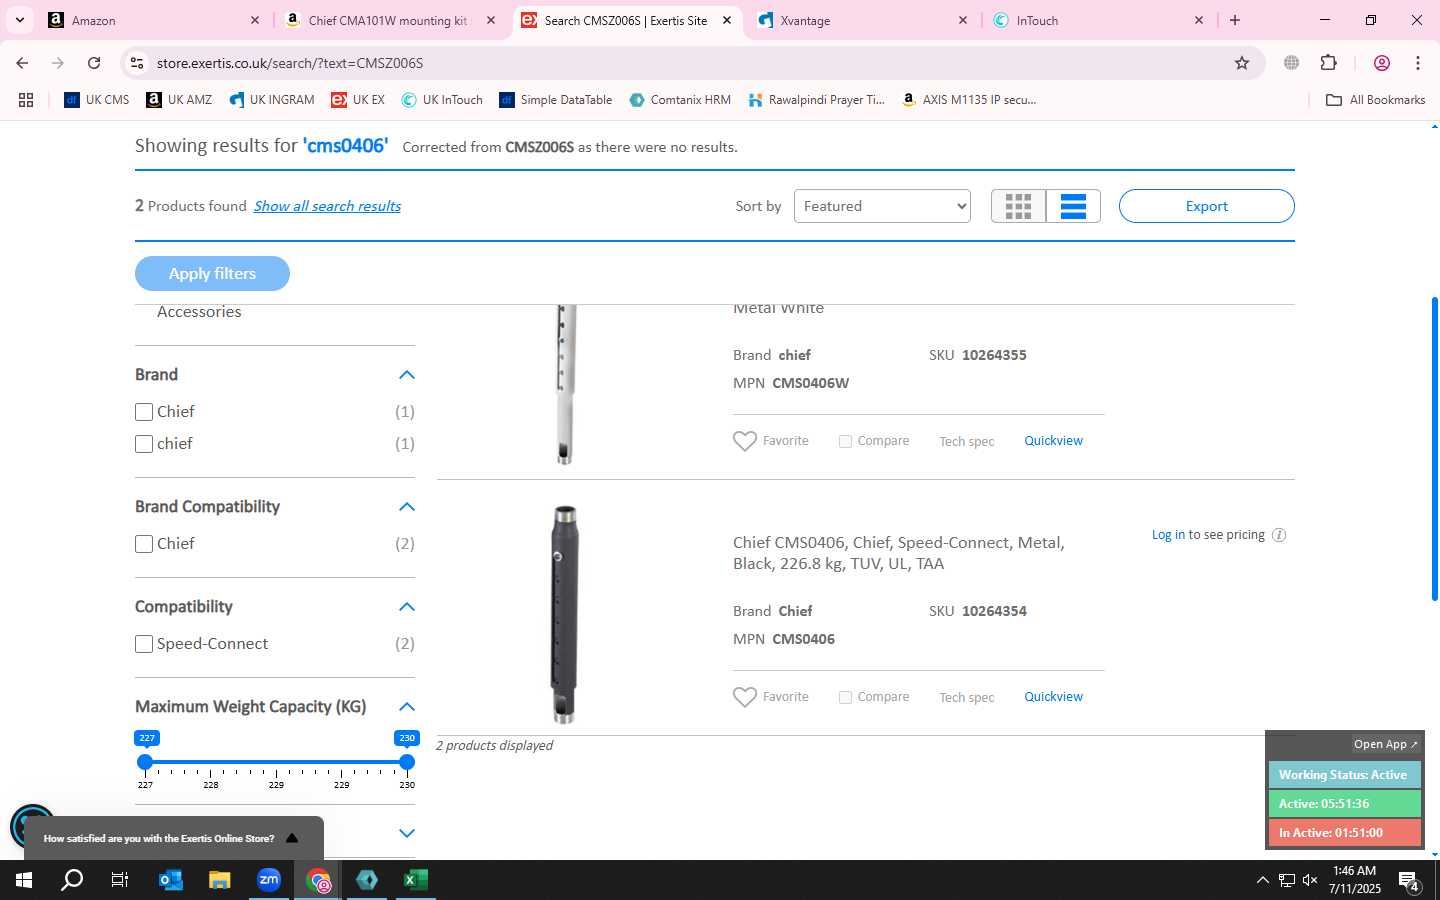1440x900 pixels.
Task: Collapse the Compatibility filter section
Action: [x=406, y=607]
